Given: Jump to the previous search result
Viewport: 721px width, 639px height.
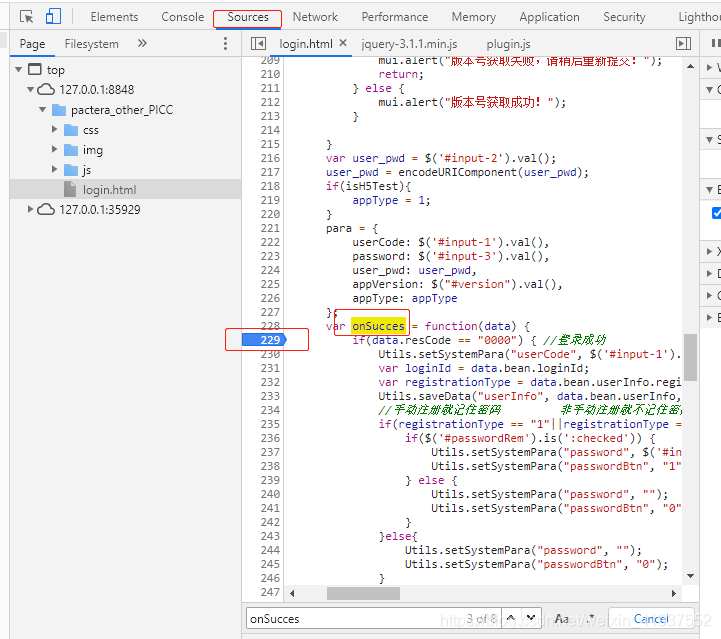Looking at the screenshot, I should (x=511, y=618).
